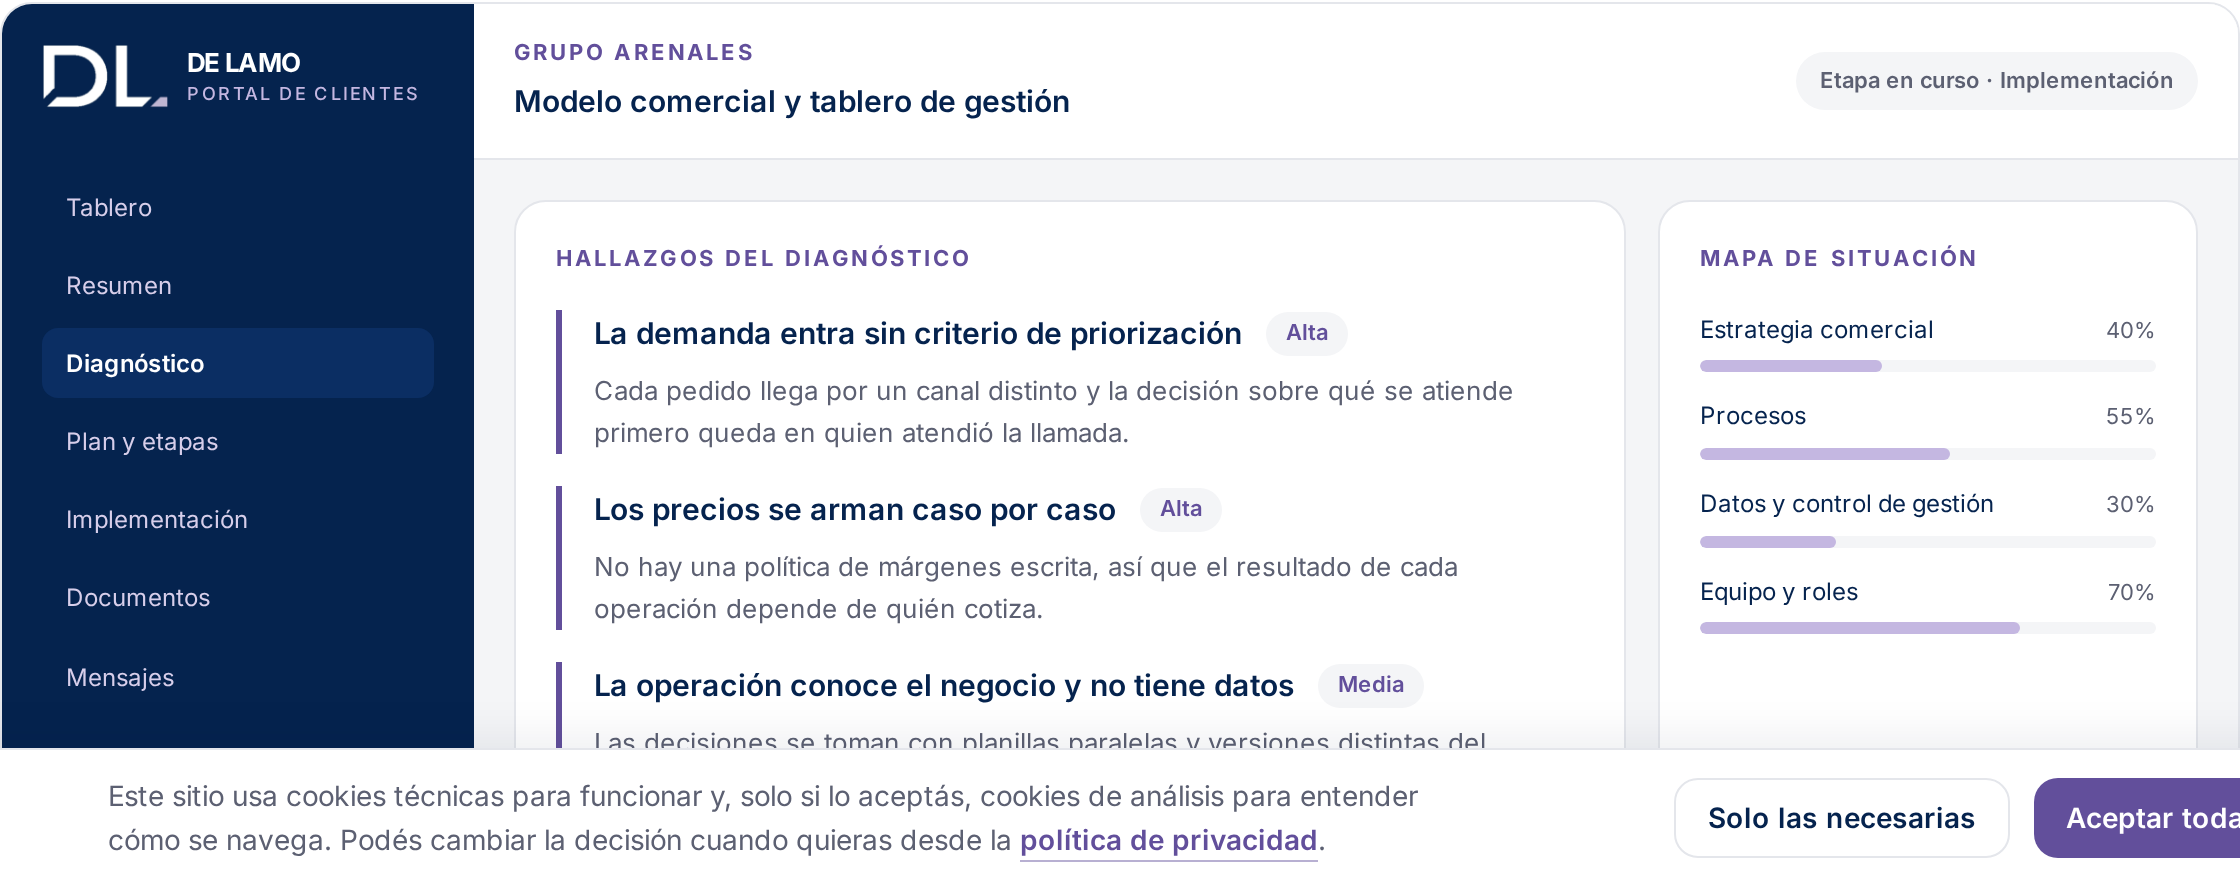Click the MAPA DE SITUACIÓN heading
Image resolution: width=2240 pixels, height=892 pixels.
(x=1838, y=258)
